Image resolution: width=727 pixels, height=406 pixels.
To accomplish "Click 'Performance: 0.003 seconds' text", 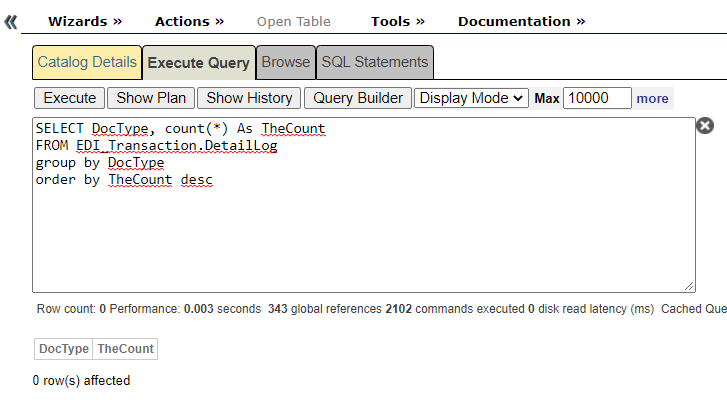I will pos(185,309).
